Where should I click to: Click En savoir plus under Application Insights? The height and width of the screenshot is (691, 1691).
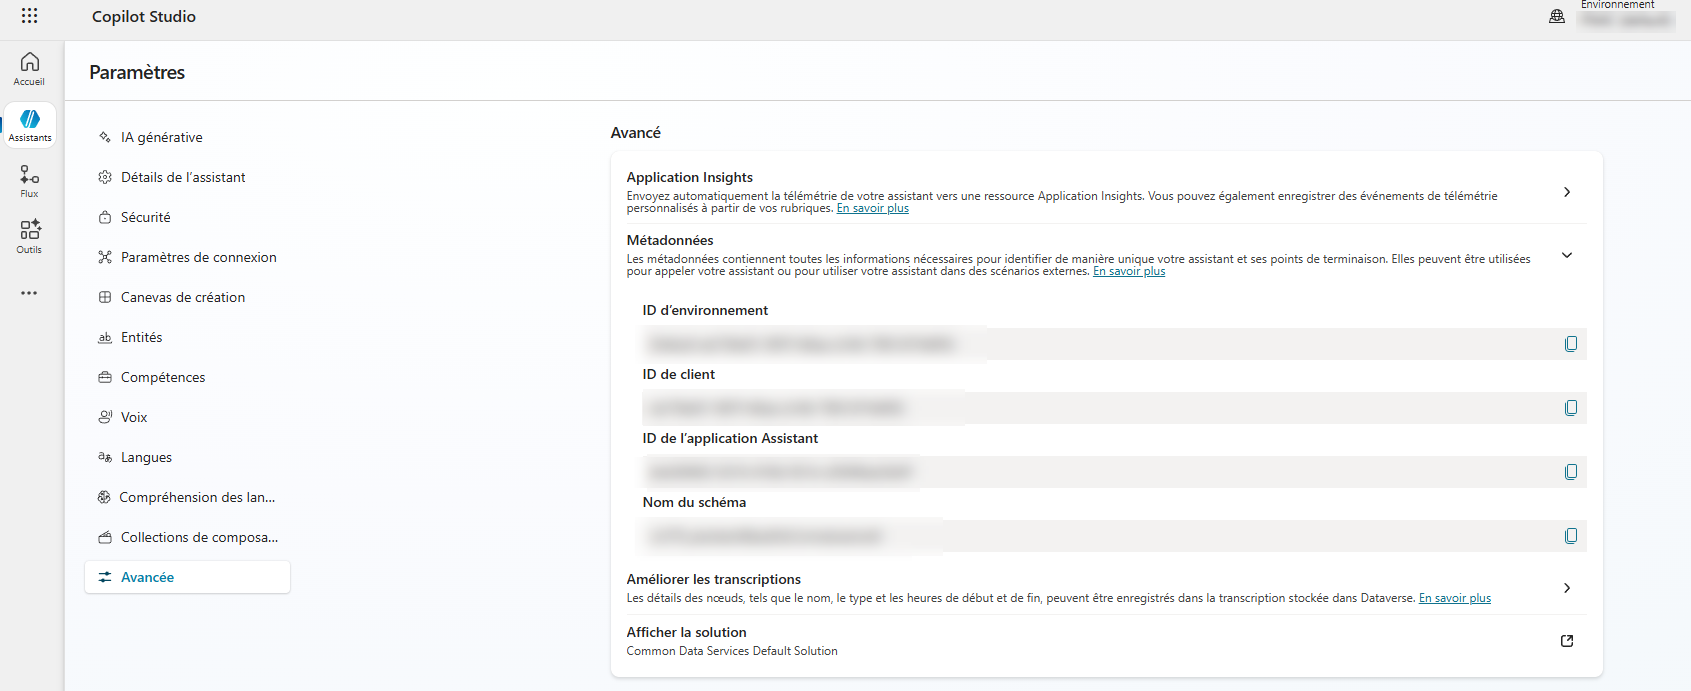872,208
